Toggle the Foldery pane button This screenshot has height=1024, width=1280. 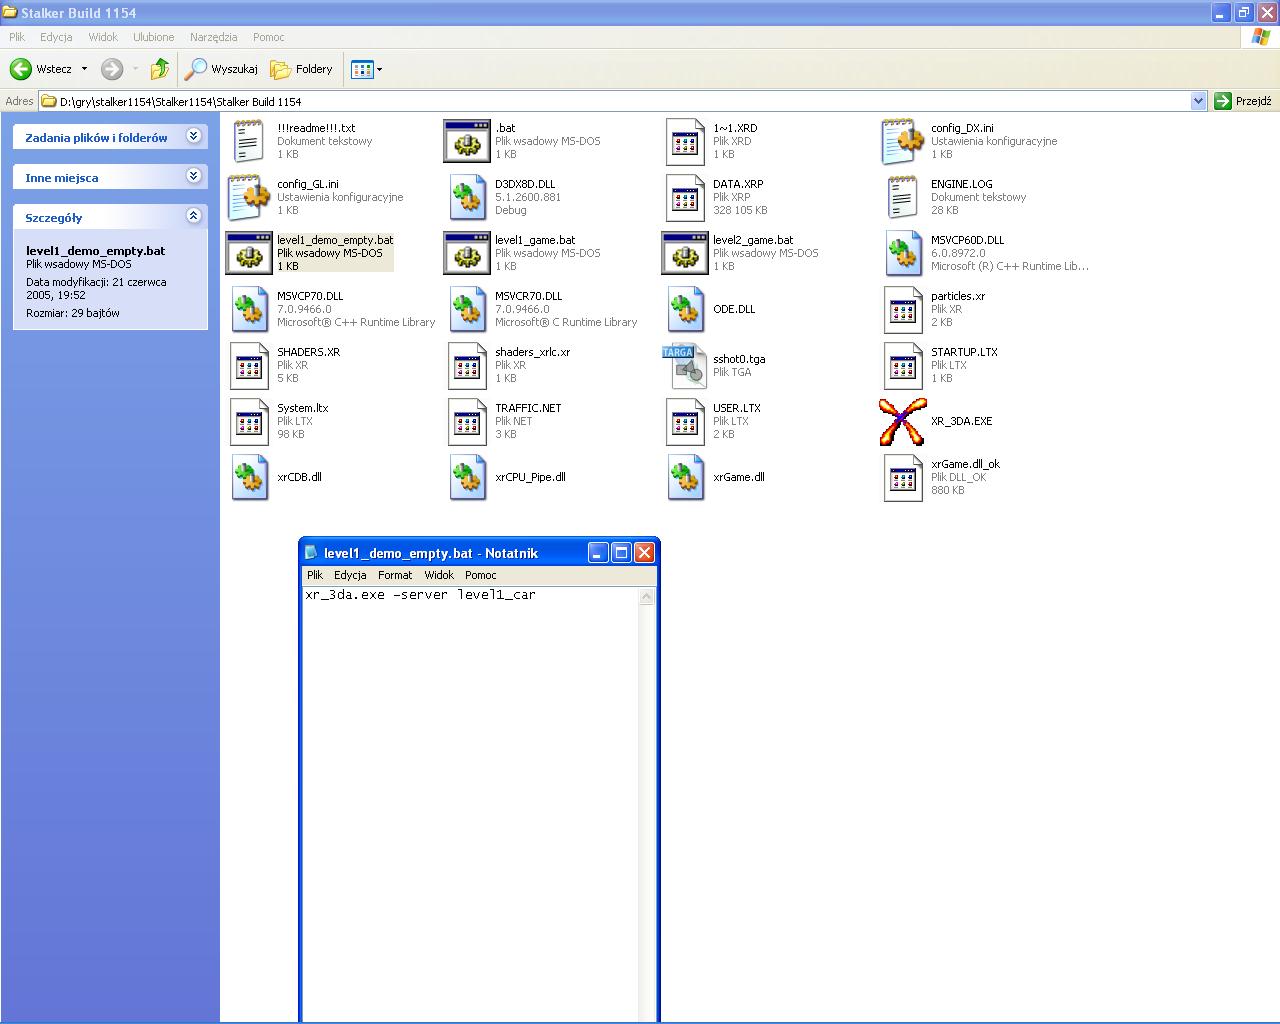tap(302, 69)
